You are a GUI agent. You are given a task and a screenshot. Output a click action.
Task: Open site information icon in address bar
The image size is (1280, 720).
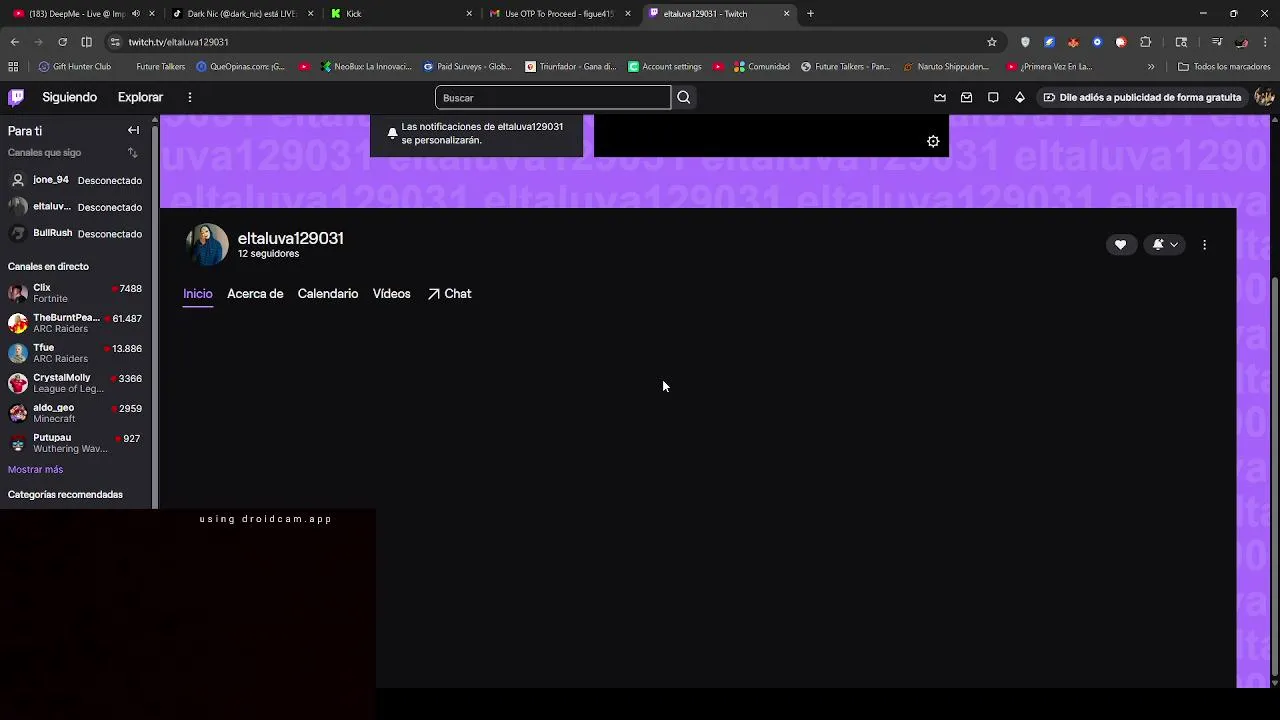tap(115, 42)
